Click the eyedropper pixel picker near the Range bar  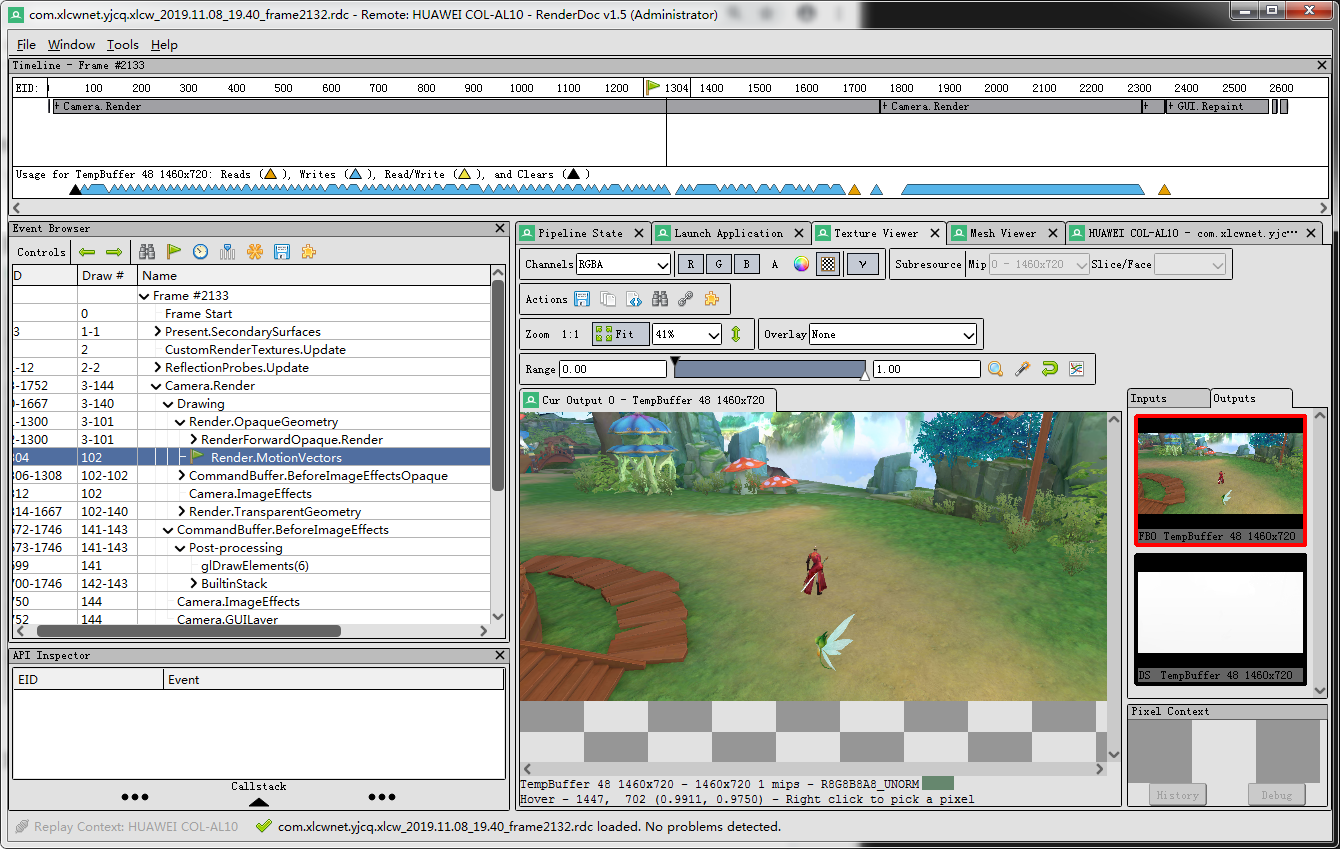pyautogui.click(x=1022, y=368)
